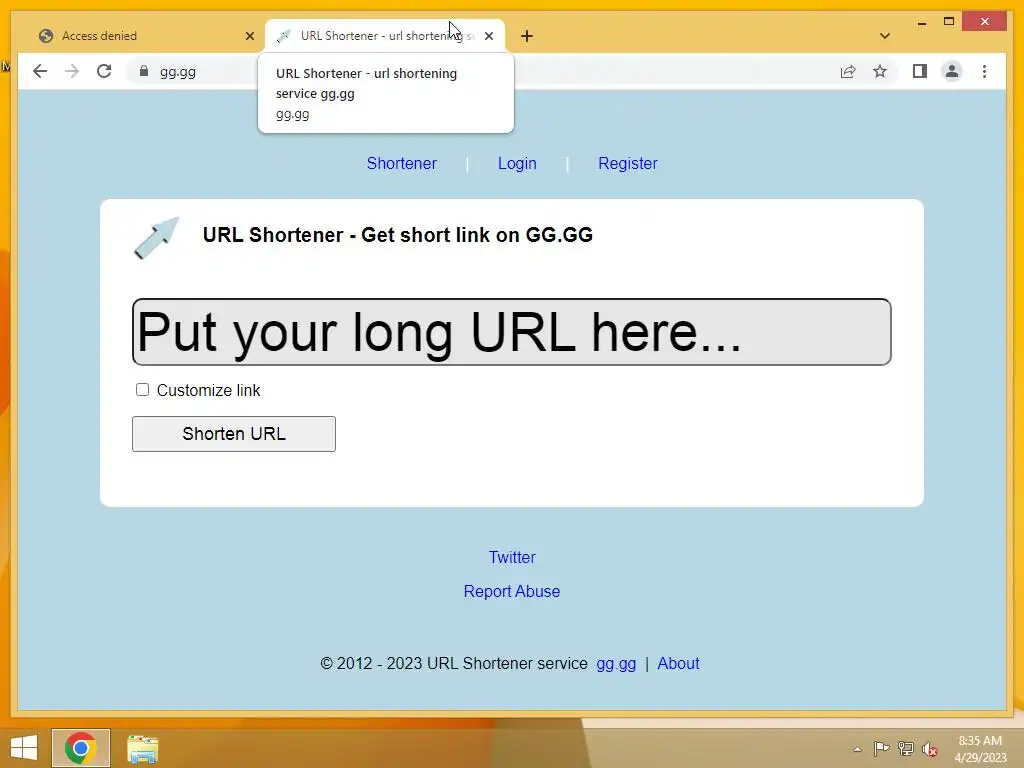Image resolution: width=1024 pixels, height=768 pixels.
Task: Maximize the Chrome window
Action: click(x=949, y=22)
